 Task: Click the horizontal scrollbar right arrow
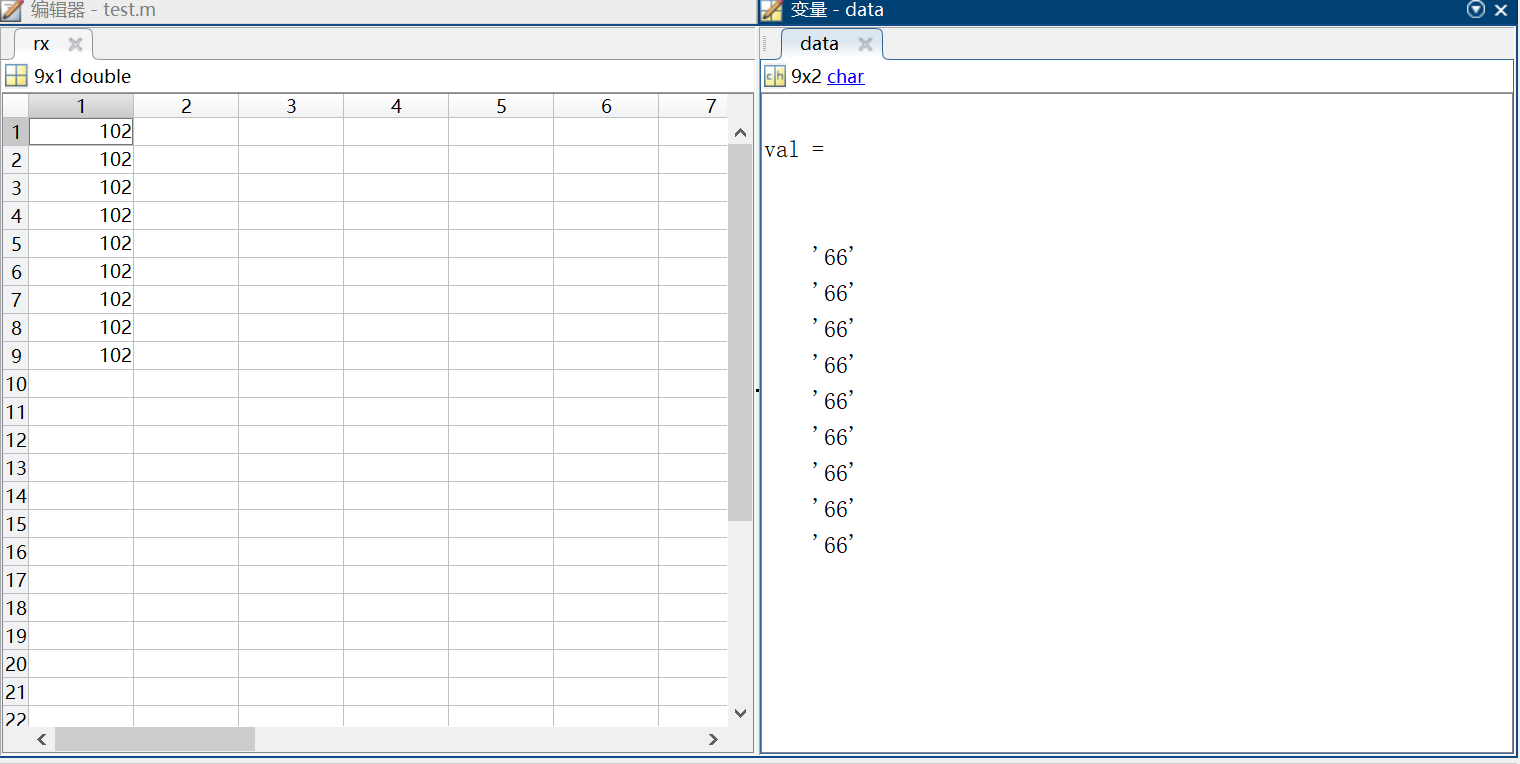(x=713, y=740)
